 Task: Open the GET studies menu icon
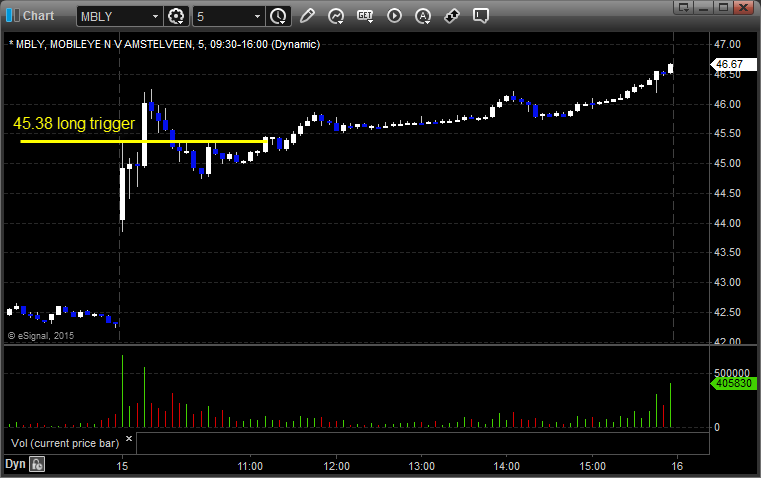(365, 16)
